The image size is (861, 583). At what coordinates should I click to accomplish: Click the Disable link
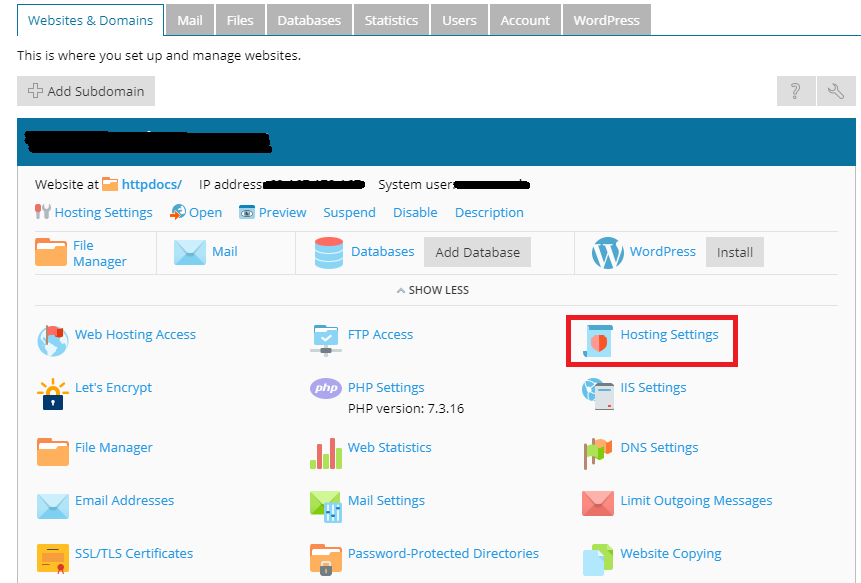tap(415, 212)
